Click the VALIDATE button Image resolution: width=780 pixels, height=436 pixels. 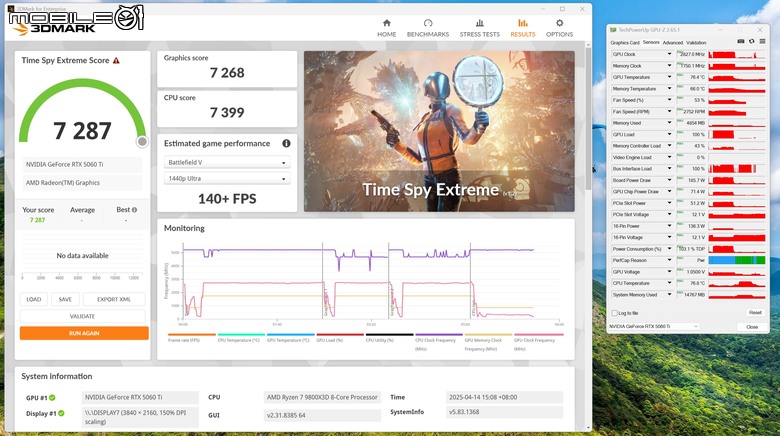[x=83, y=317]
